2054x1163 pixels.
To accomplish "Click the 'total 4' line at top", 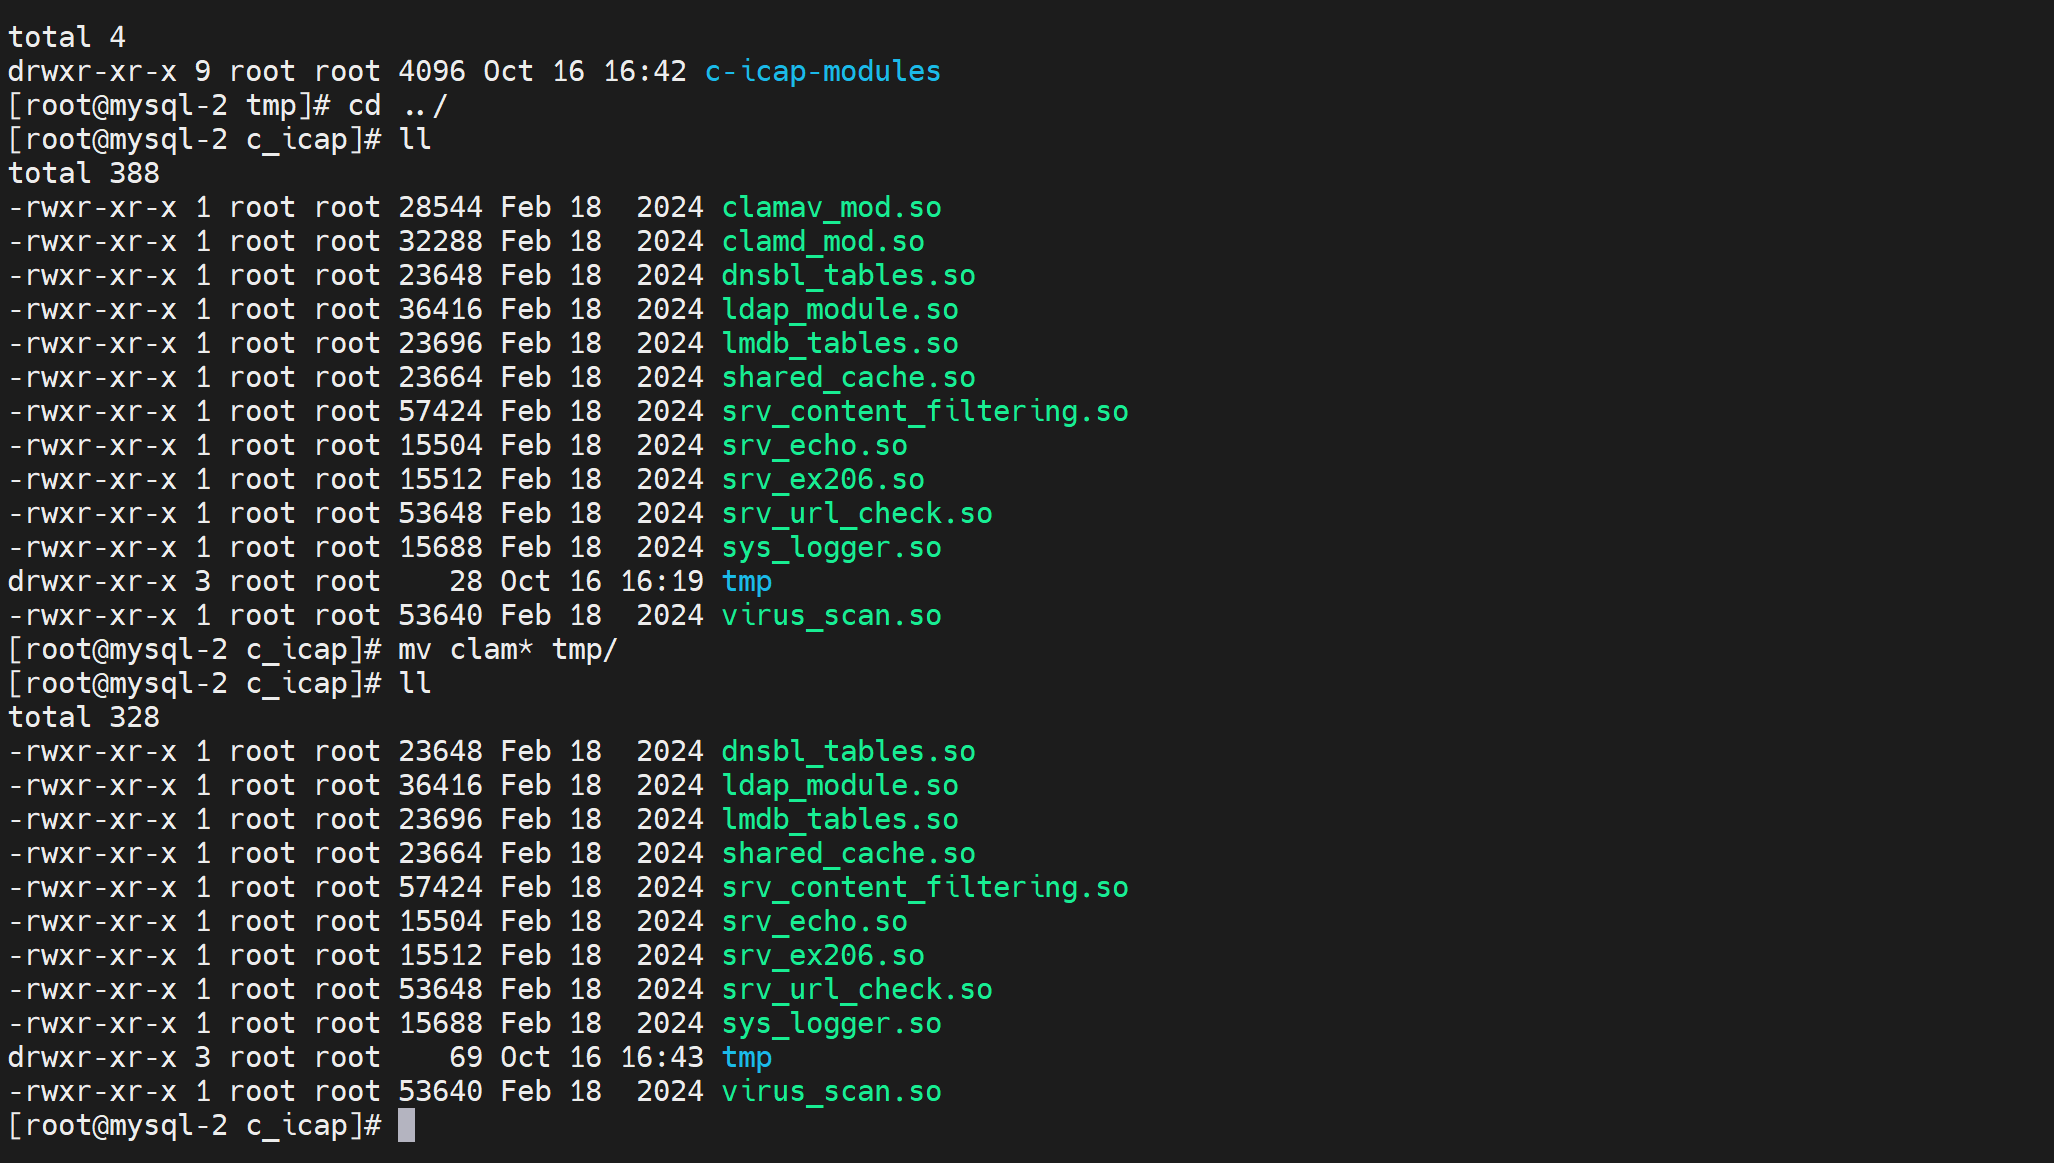I will (67, 38).
